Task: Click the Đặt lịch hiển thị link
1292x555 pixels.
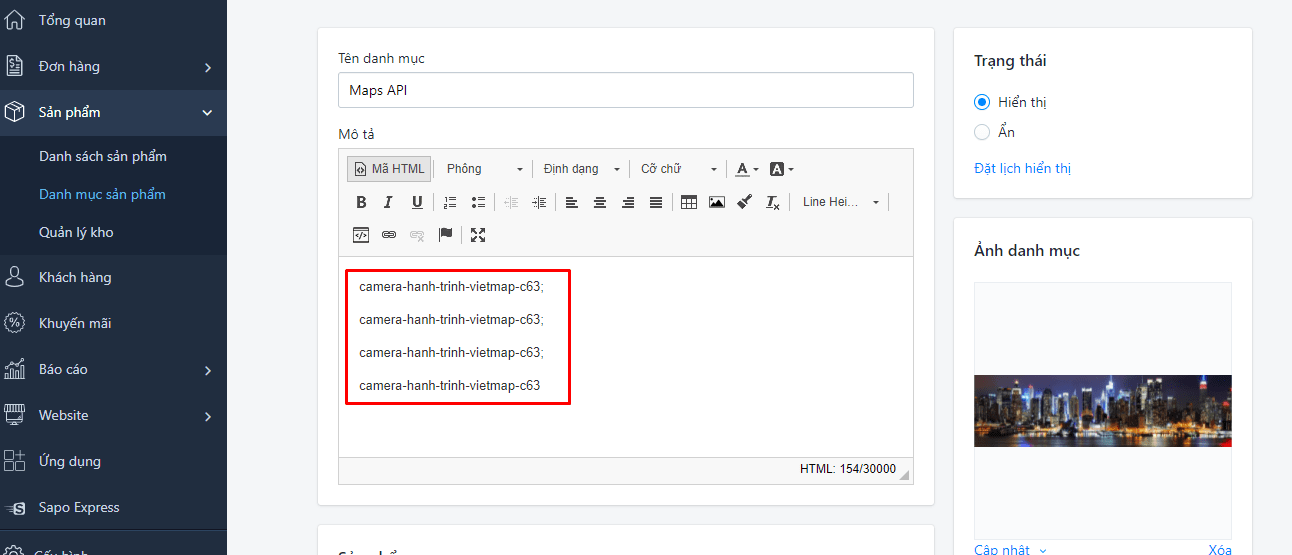Action: [x=1022, y=168]
